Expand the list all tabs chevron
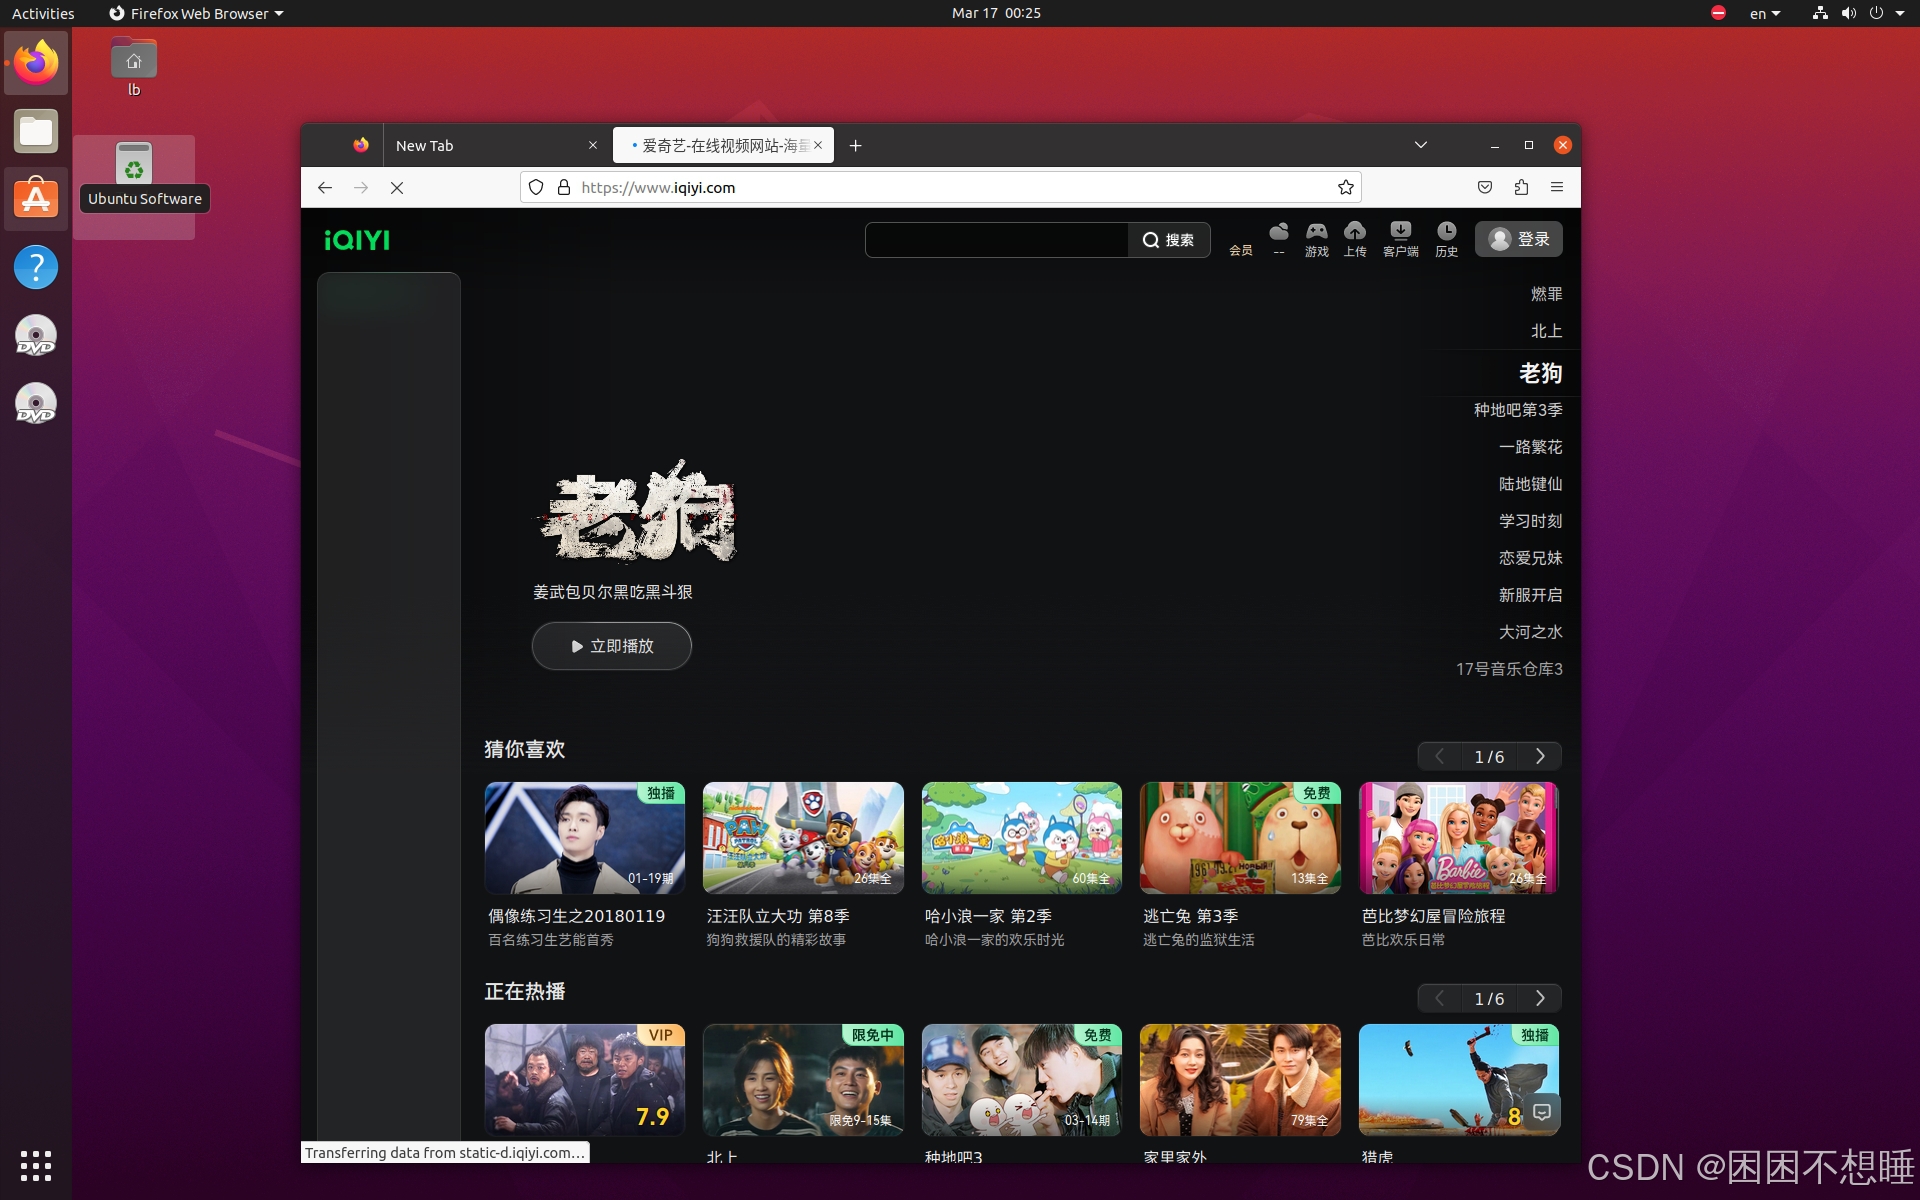The width and height of the screenshot is (1920, 1200). 1420,145
